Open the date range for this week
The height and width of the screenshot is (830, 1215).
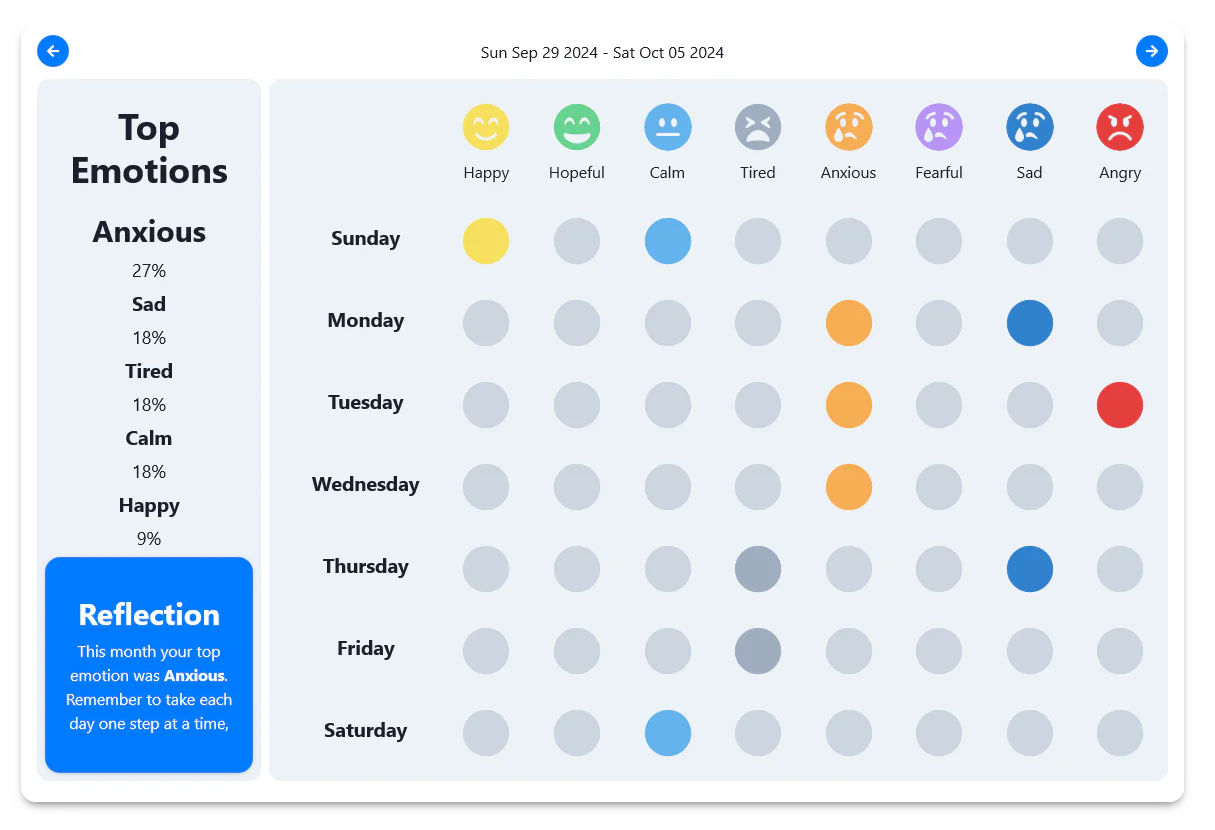(601, 52)
